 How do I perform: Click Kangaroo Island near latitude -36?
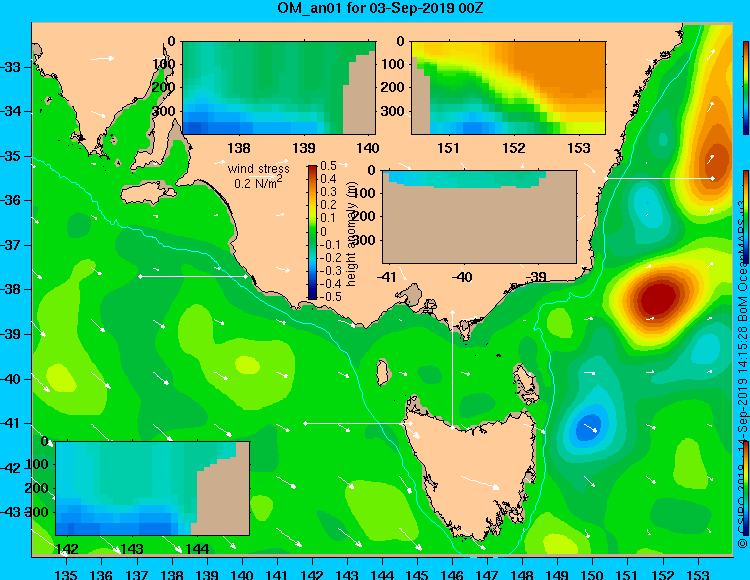[x=148, y=193]
